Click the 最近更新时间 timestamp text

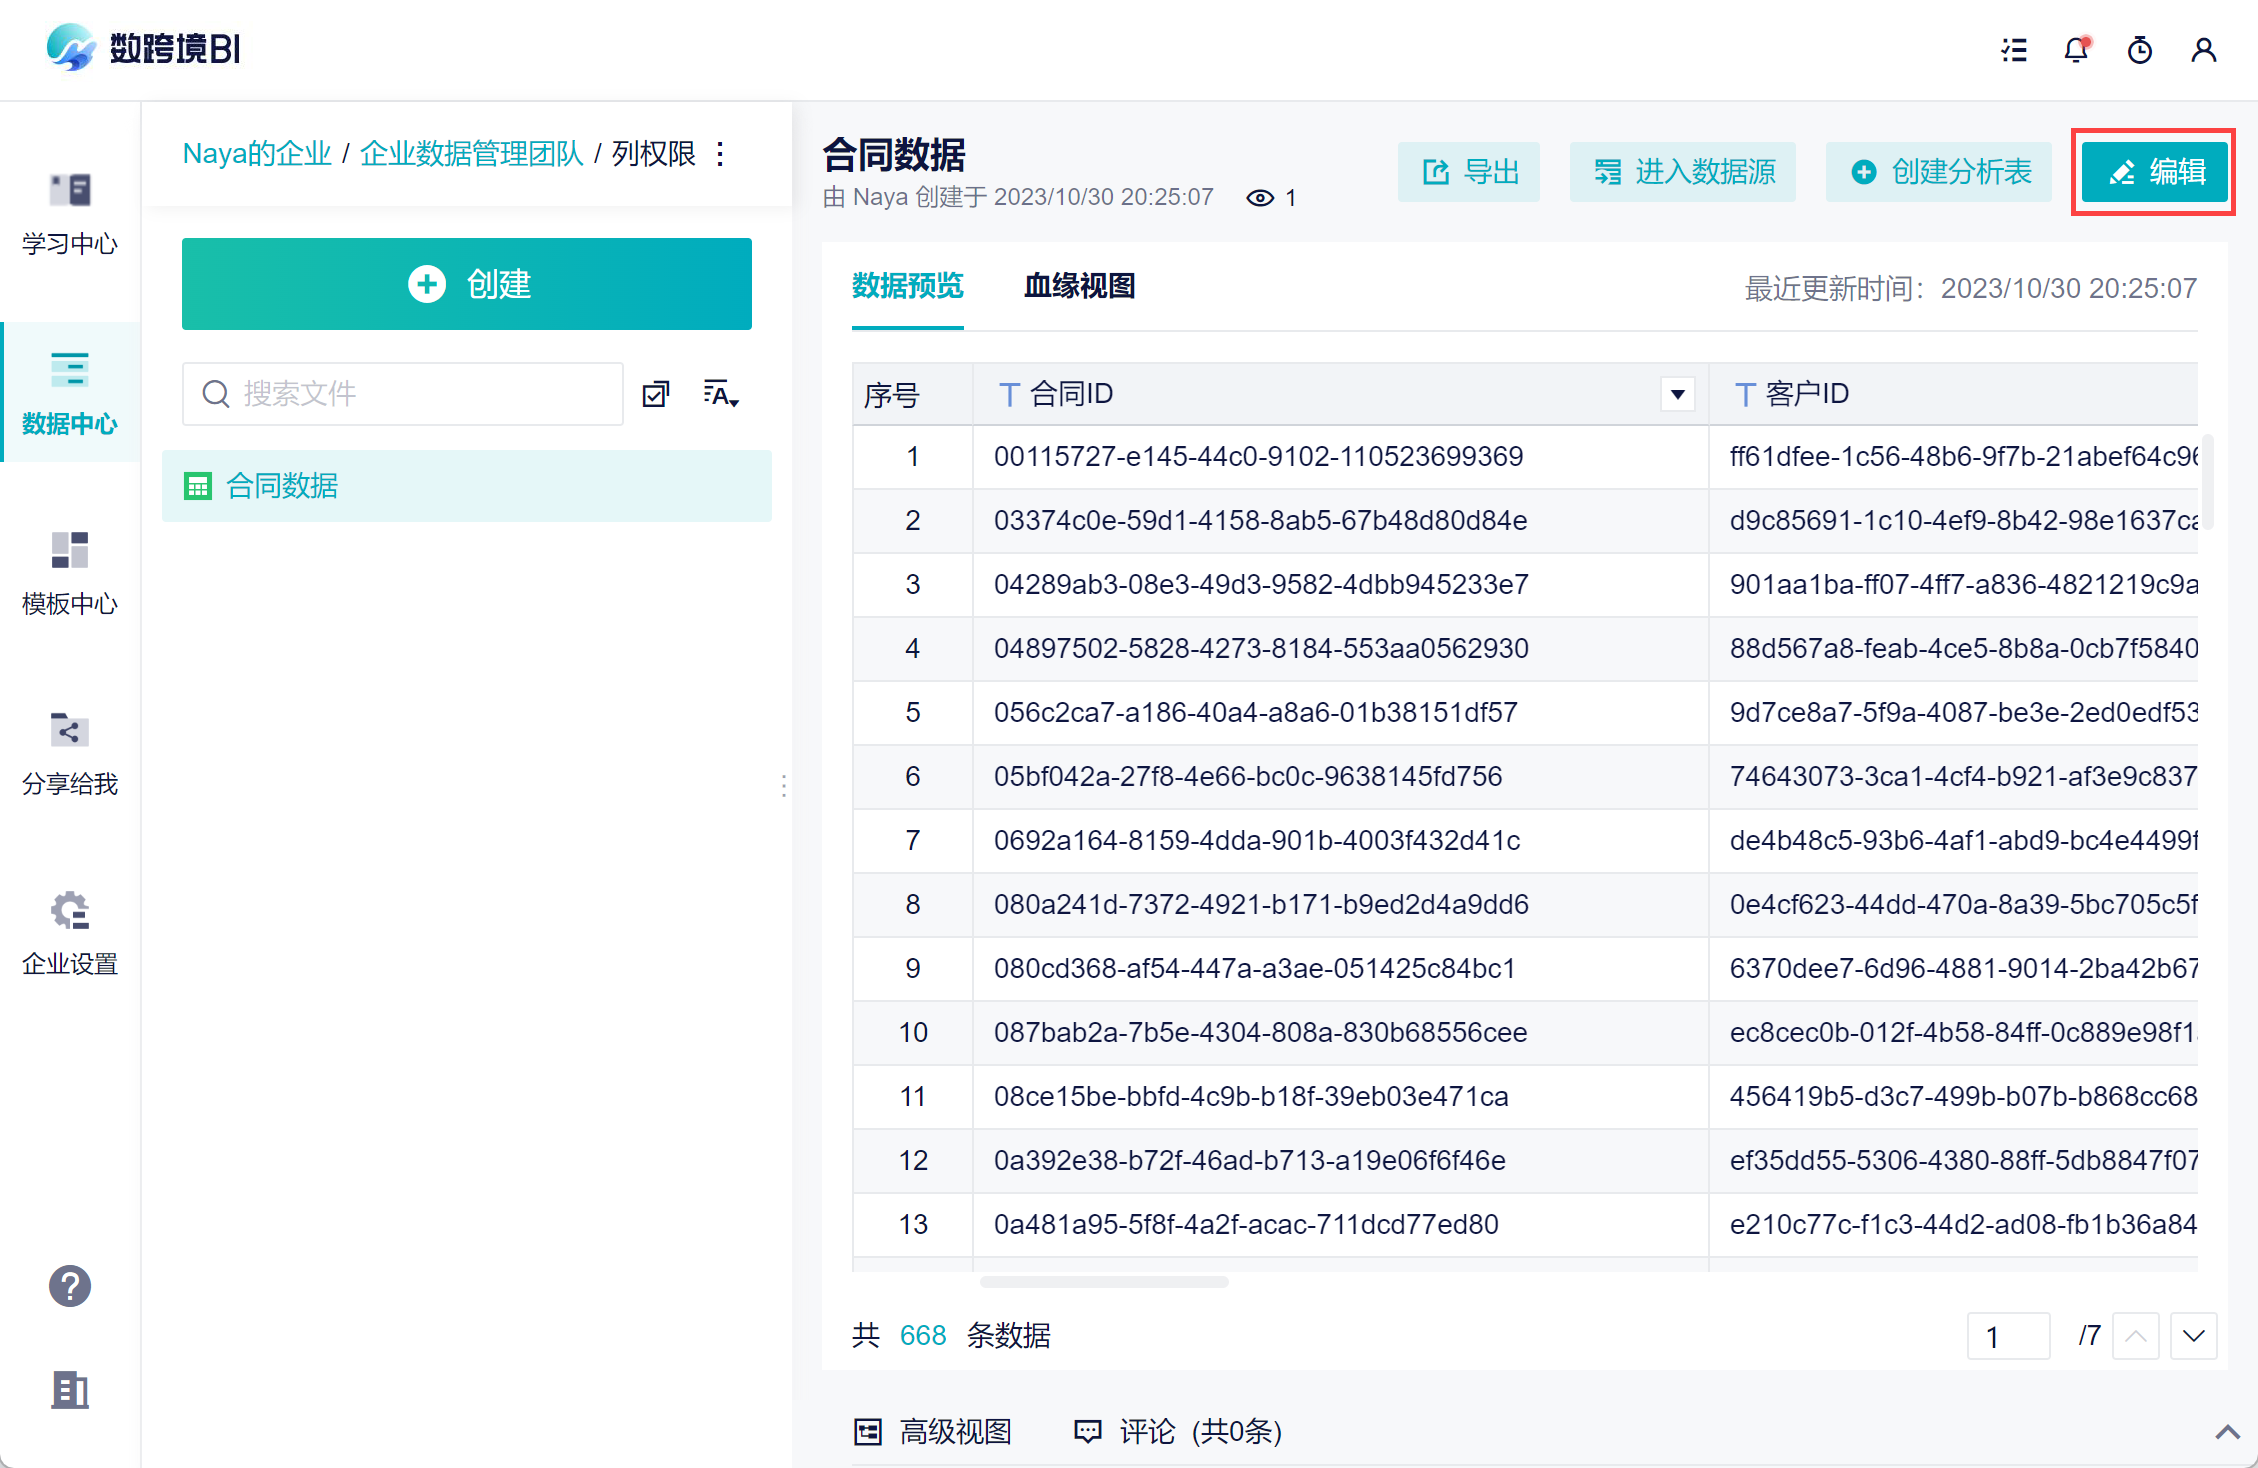tap(1970, 289)
